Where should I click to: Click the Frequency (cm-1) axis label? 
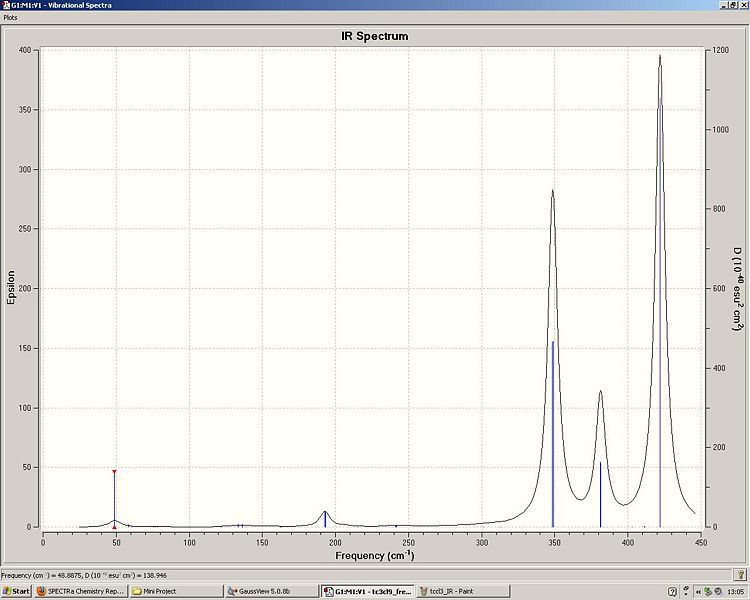pos(375,555)
